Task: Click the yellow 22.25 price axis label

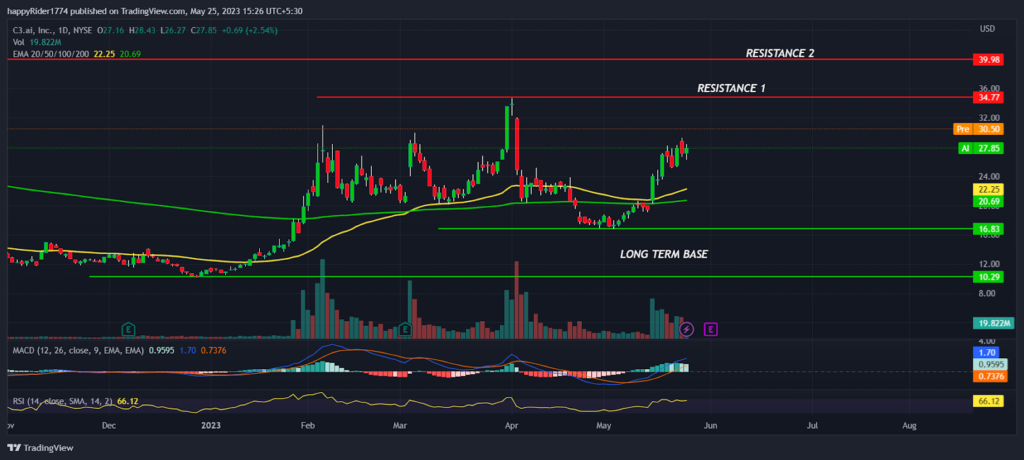Action: [987, 189]
